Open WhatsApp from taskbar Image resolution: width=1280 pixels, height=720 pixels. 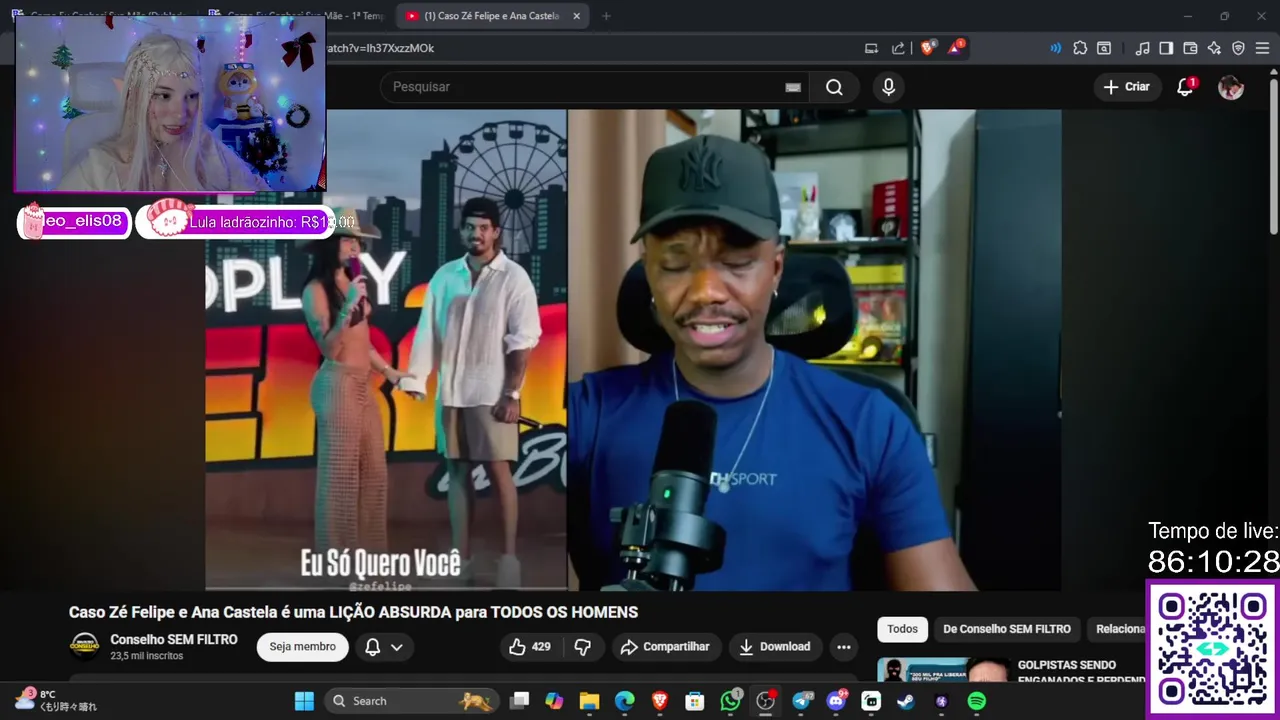coord(731,701)
